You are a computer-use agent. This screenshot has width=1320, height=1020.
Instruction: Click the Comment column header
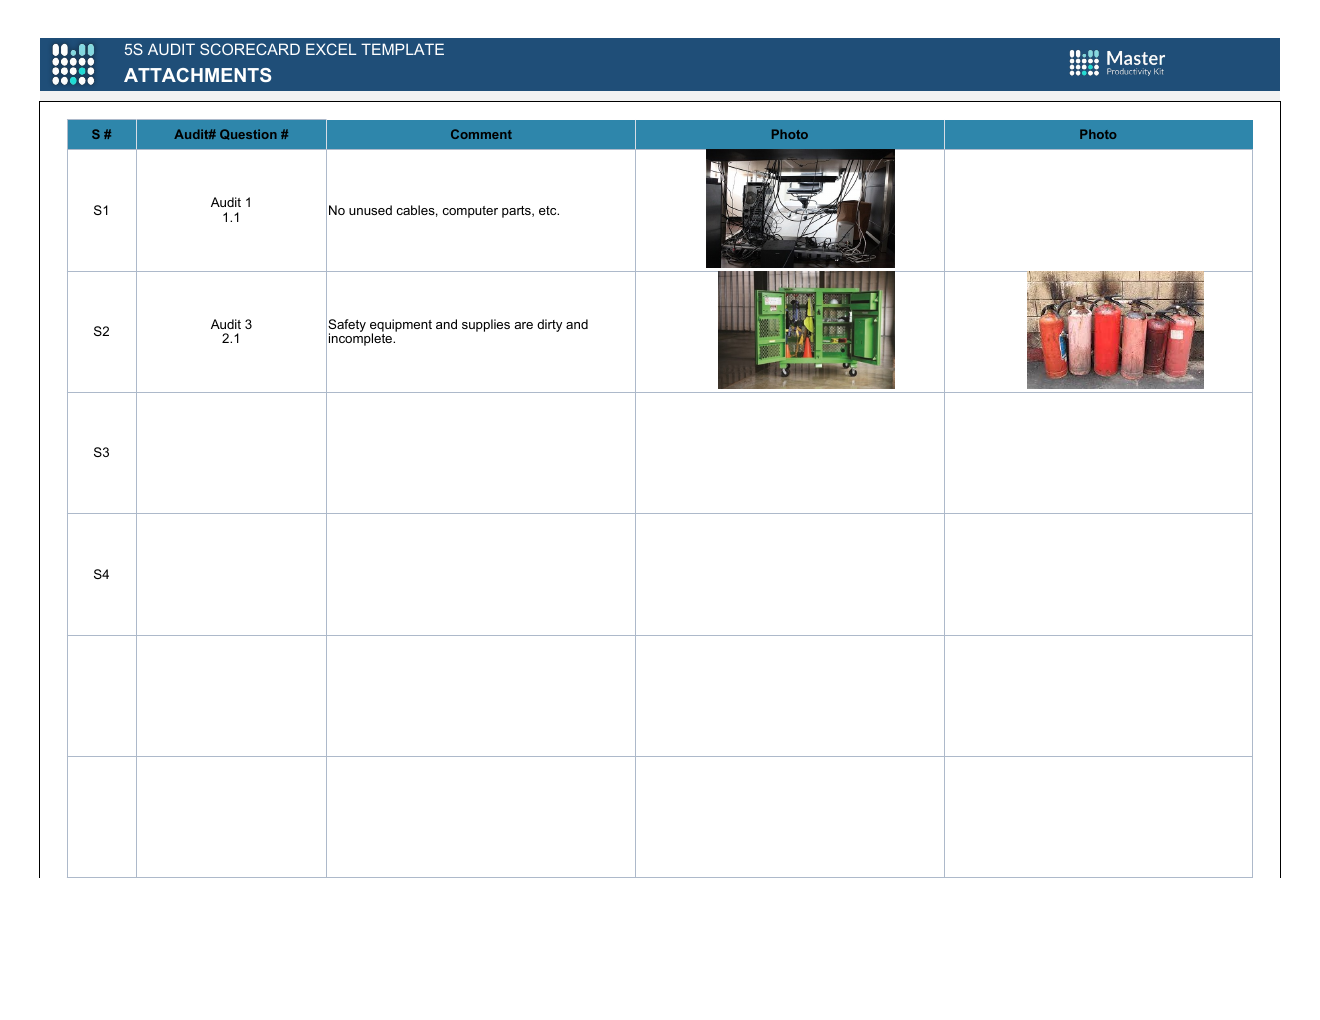[481, 135]
